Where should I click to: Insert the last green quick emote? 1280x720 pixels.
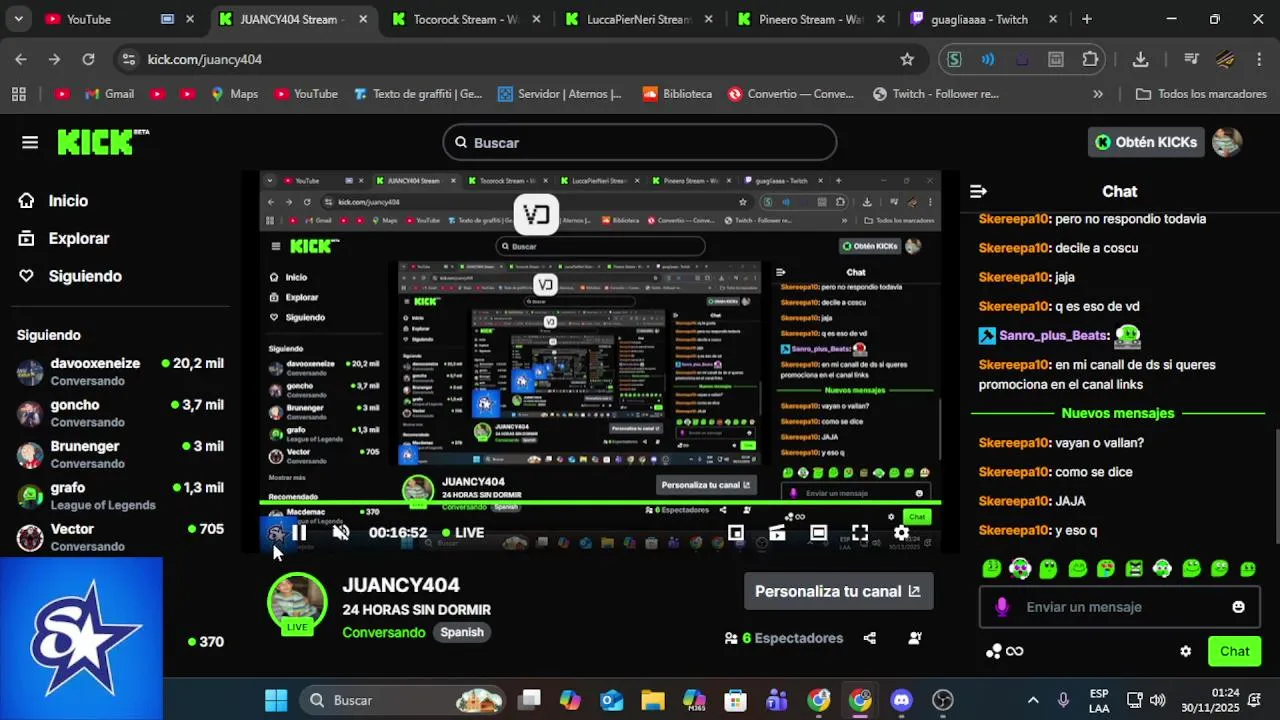click(1248, 569)
